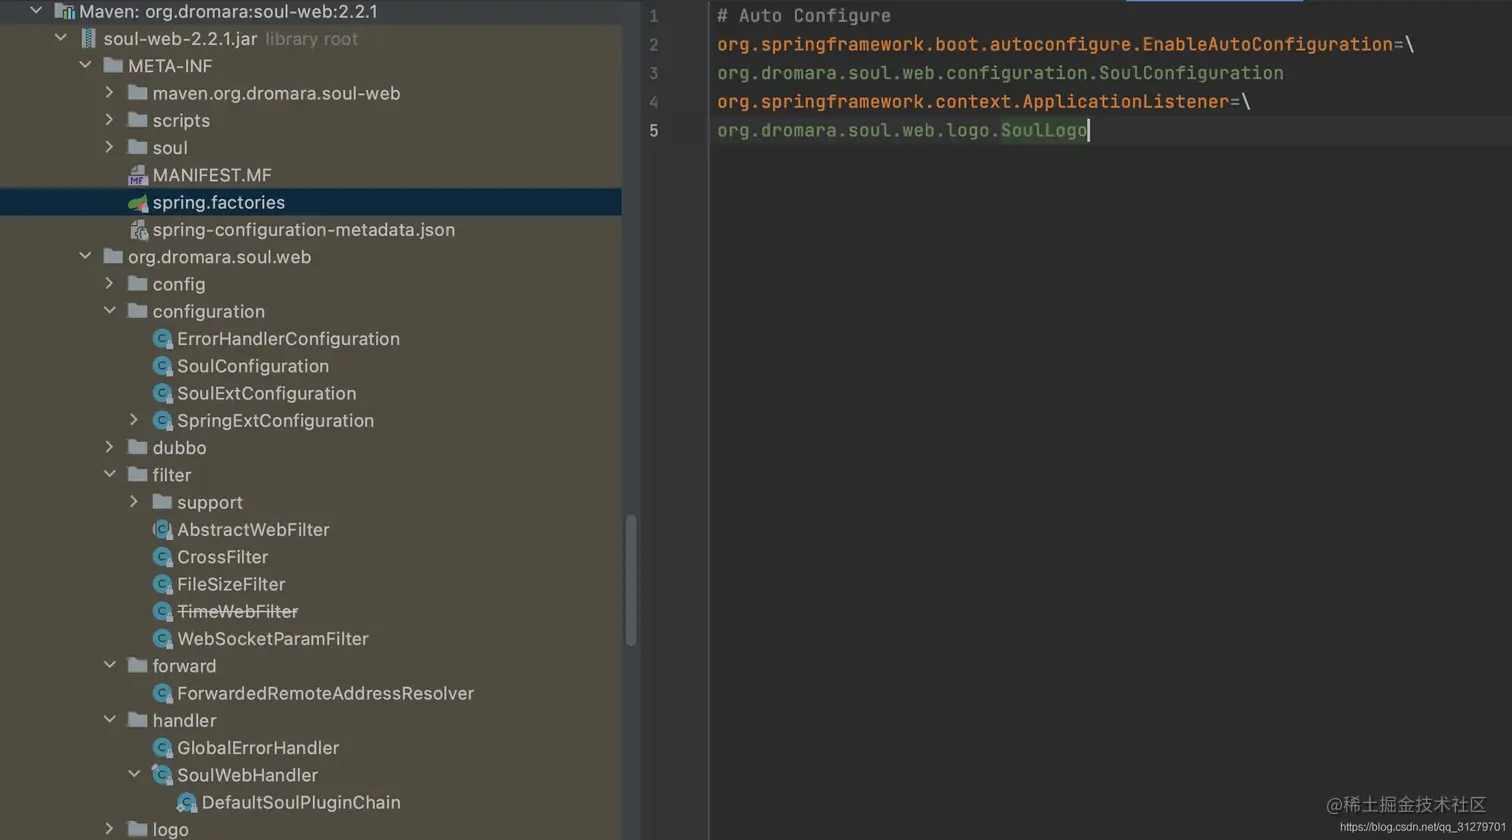Collapse the soul-web-2.2.1.jar library root
The image size is (1512, 840).
tap(61, 38)
